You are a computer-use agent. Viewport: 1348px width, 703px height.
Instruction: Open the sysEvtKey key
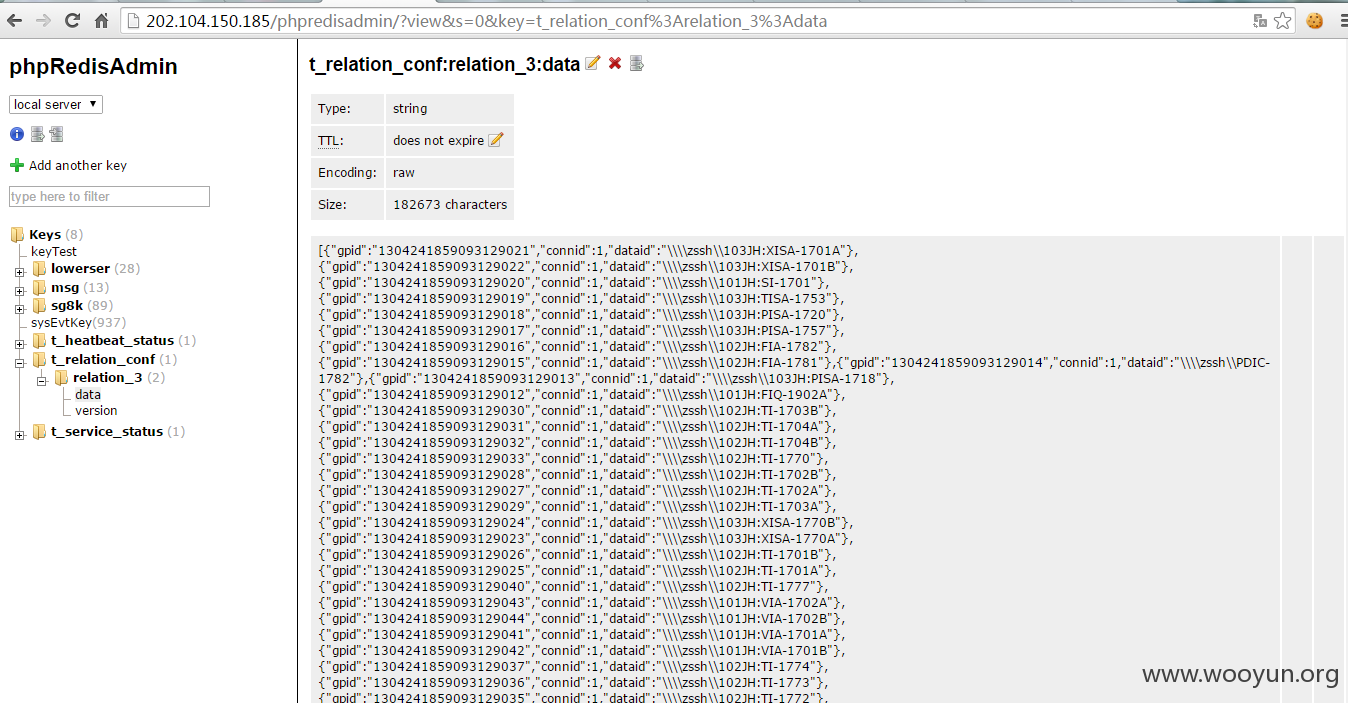pyautogui.click(x=61, y=322)
